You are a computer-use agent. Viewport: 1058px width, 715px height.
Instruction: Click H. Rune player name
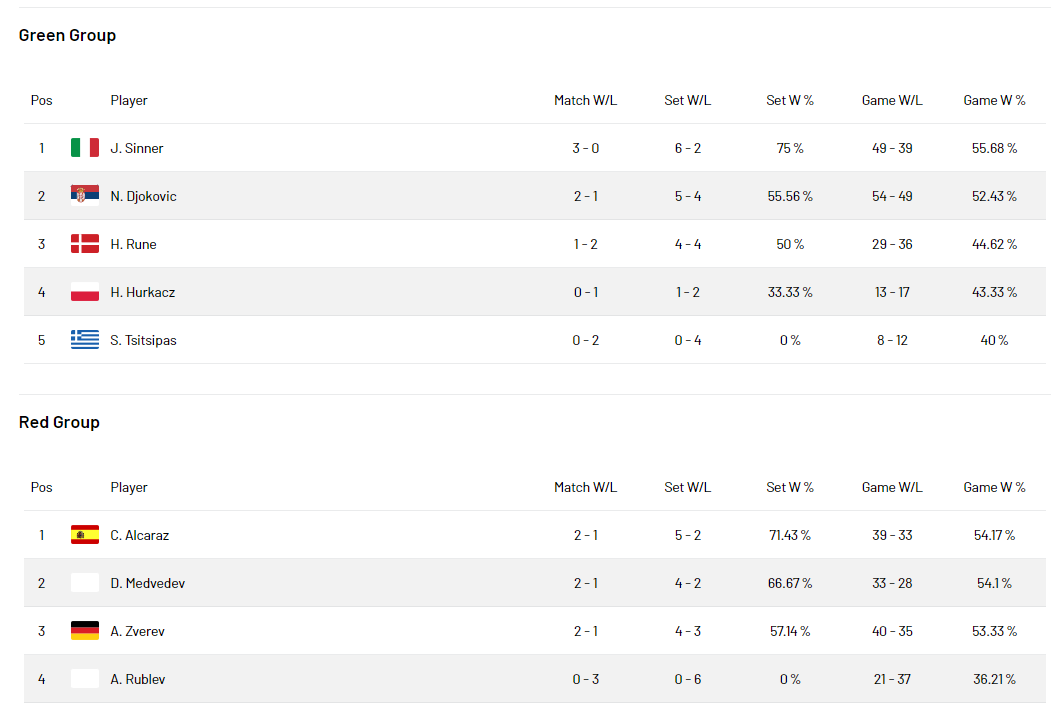[134, 244]
